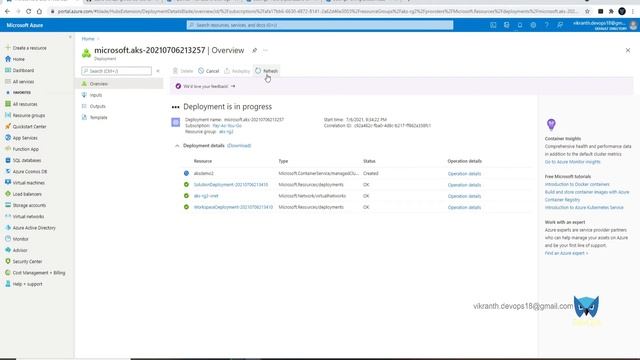Click Find an Azure expert link

(566, 253)
